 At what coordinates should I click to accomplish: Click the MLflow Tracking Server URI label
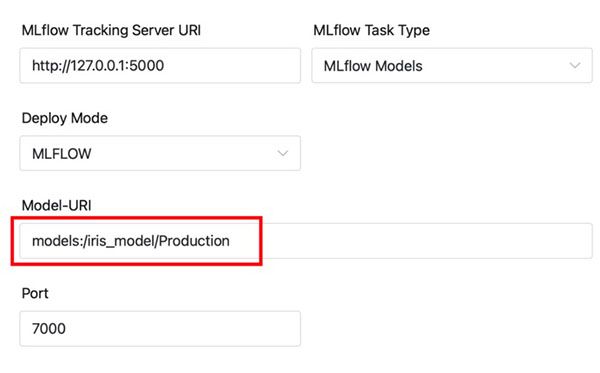[111, 30]
